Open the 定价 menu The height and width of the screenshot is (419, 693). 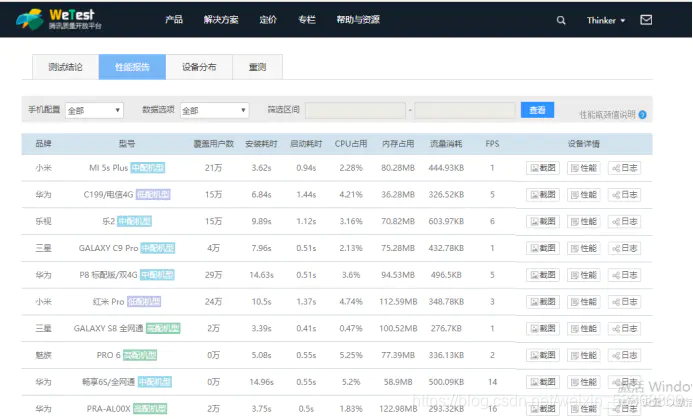pyautogui.click(x=268, y=19)
